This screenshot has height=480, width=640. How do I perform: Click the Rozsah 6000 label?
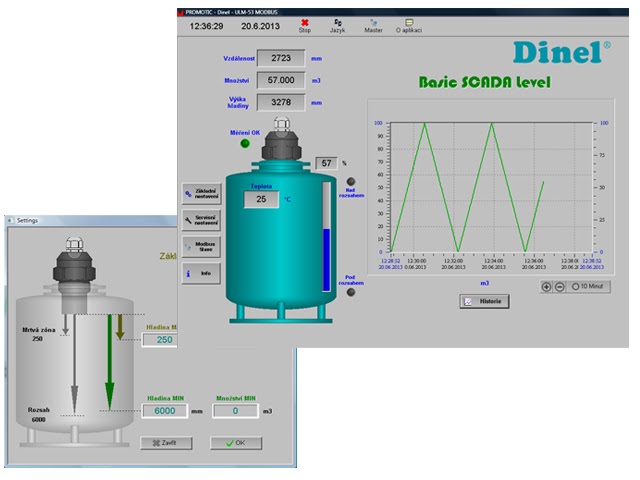(x=39, y=414)
